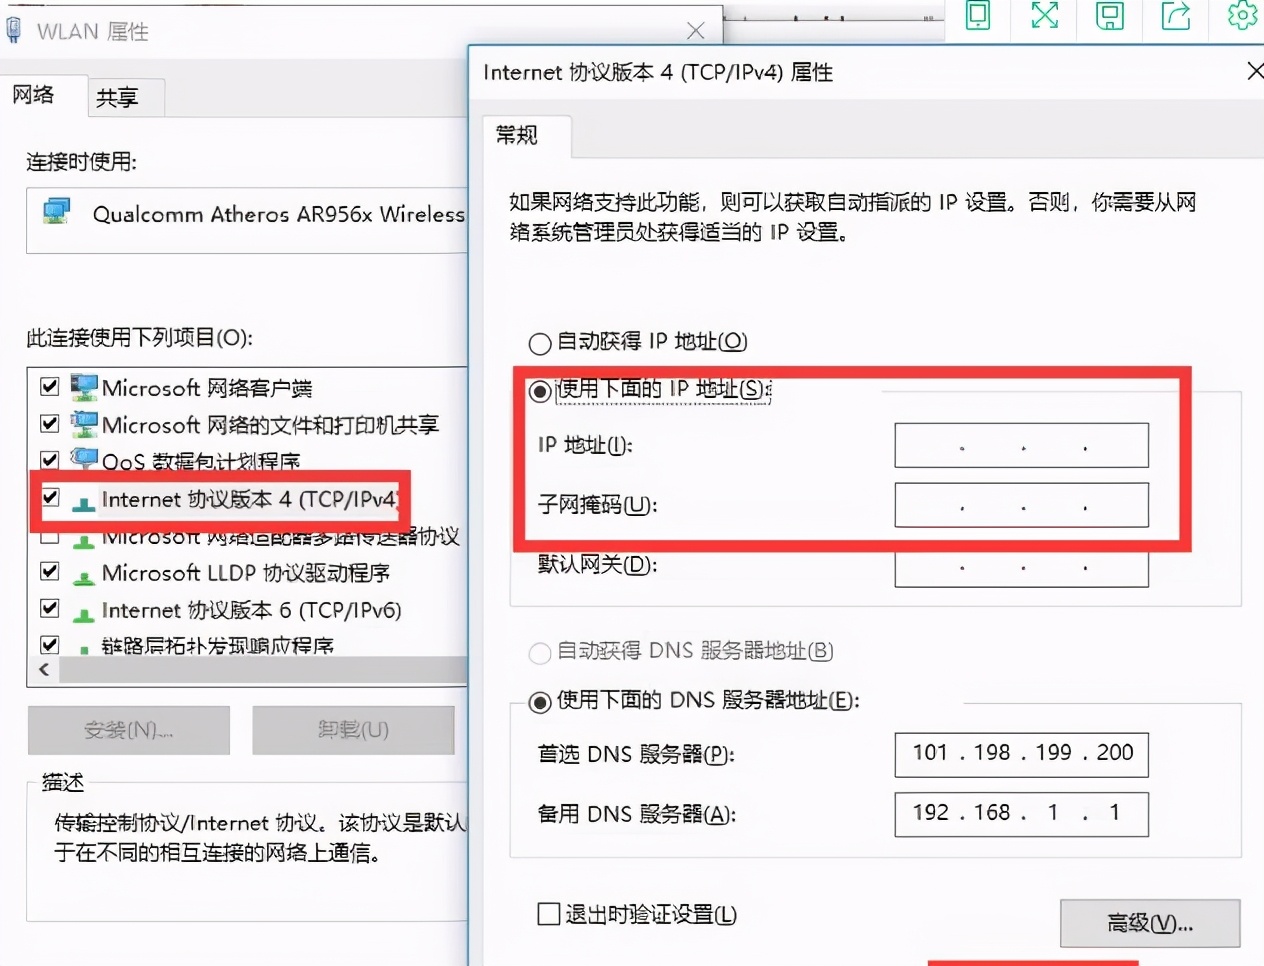Open the settings gear in the top toolbar
Viewport: 1264px width, 966px height.
coord(1242,16)
